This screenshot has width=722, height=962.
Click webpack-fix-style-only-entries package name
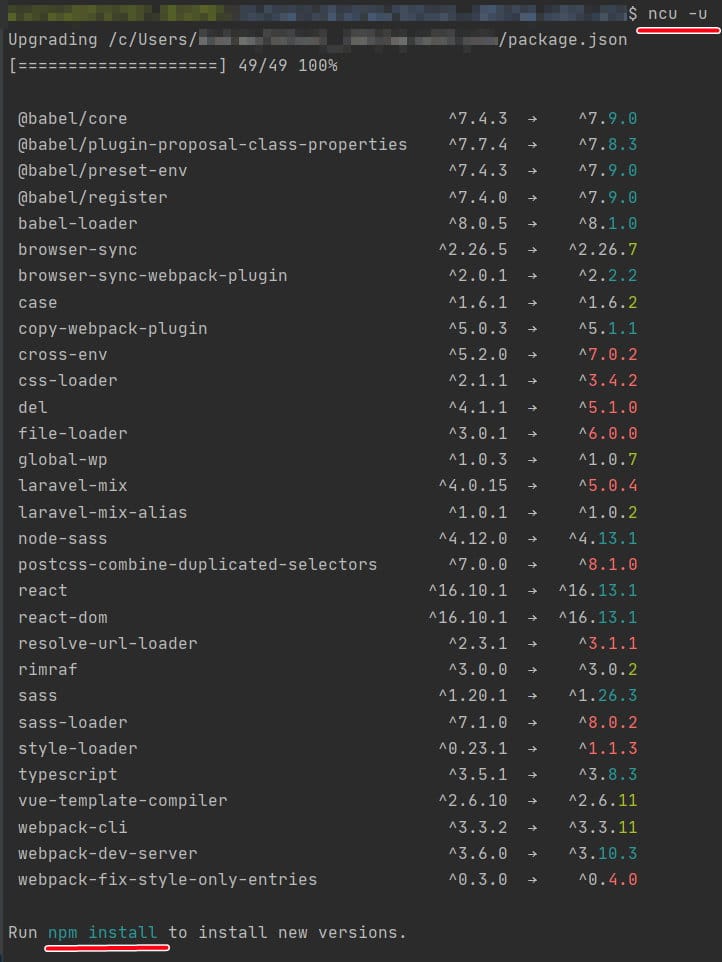[167, 880]
